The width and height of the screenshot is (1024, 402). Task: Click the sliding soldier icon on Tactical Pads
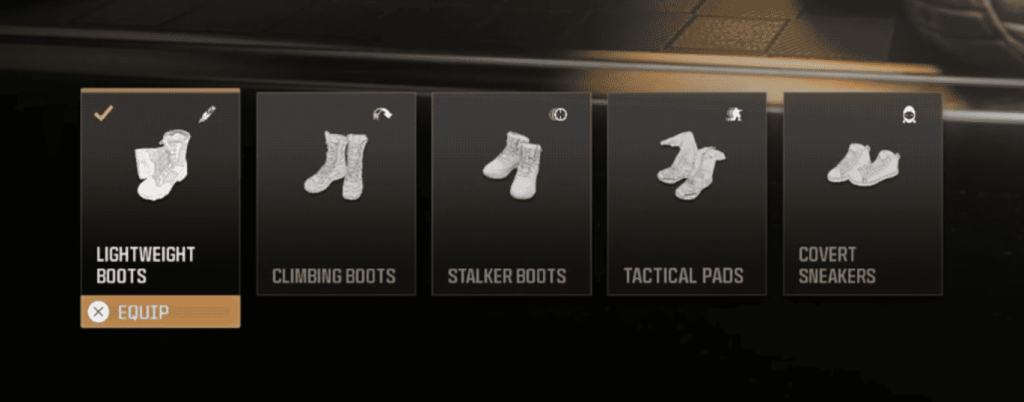click(x=733, y=115)
